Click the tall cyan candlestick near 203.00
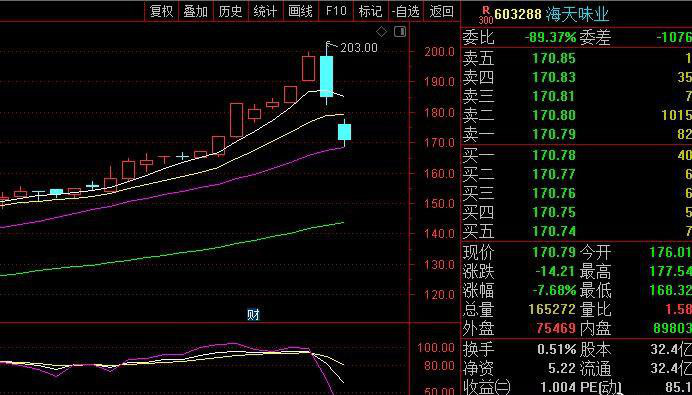692x395 pixels. tap(327, 76)
